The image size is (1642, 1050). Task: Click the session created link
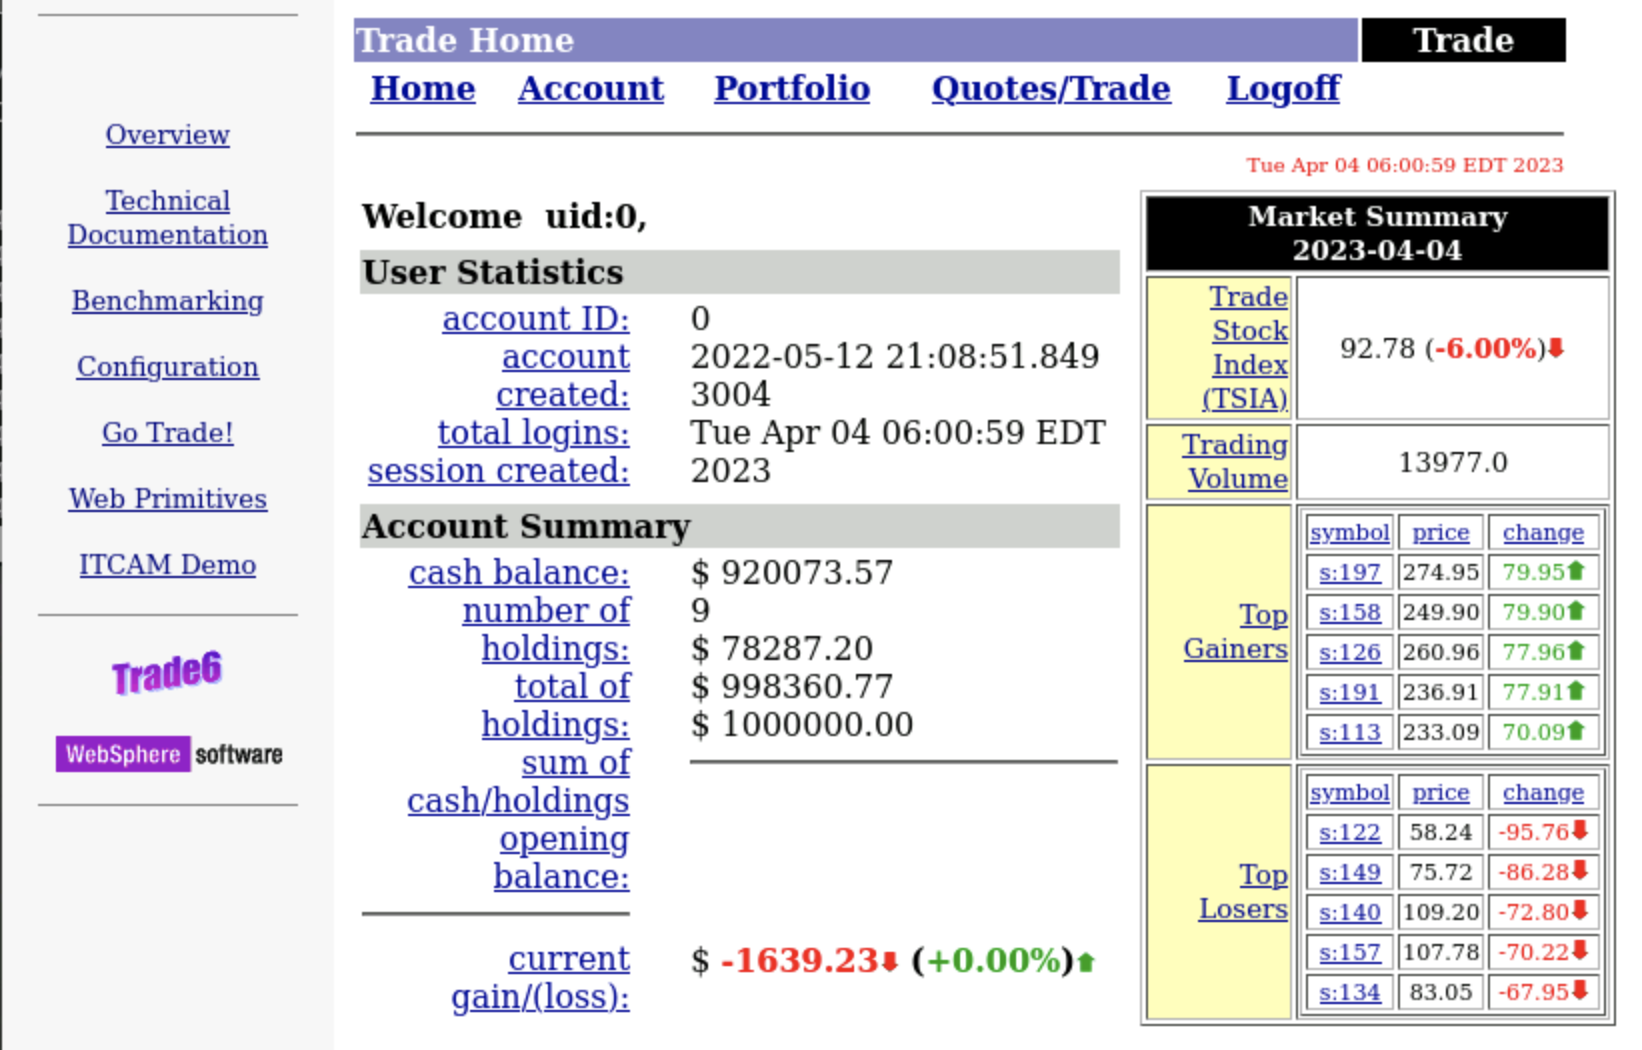tap(499, 471)
